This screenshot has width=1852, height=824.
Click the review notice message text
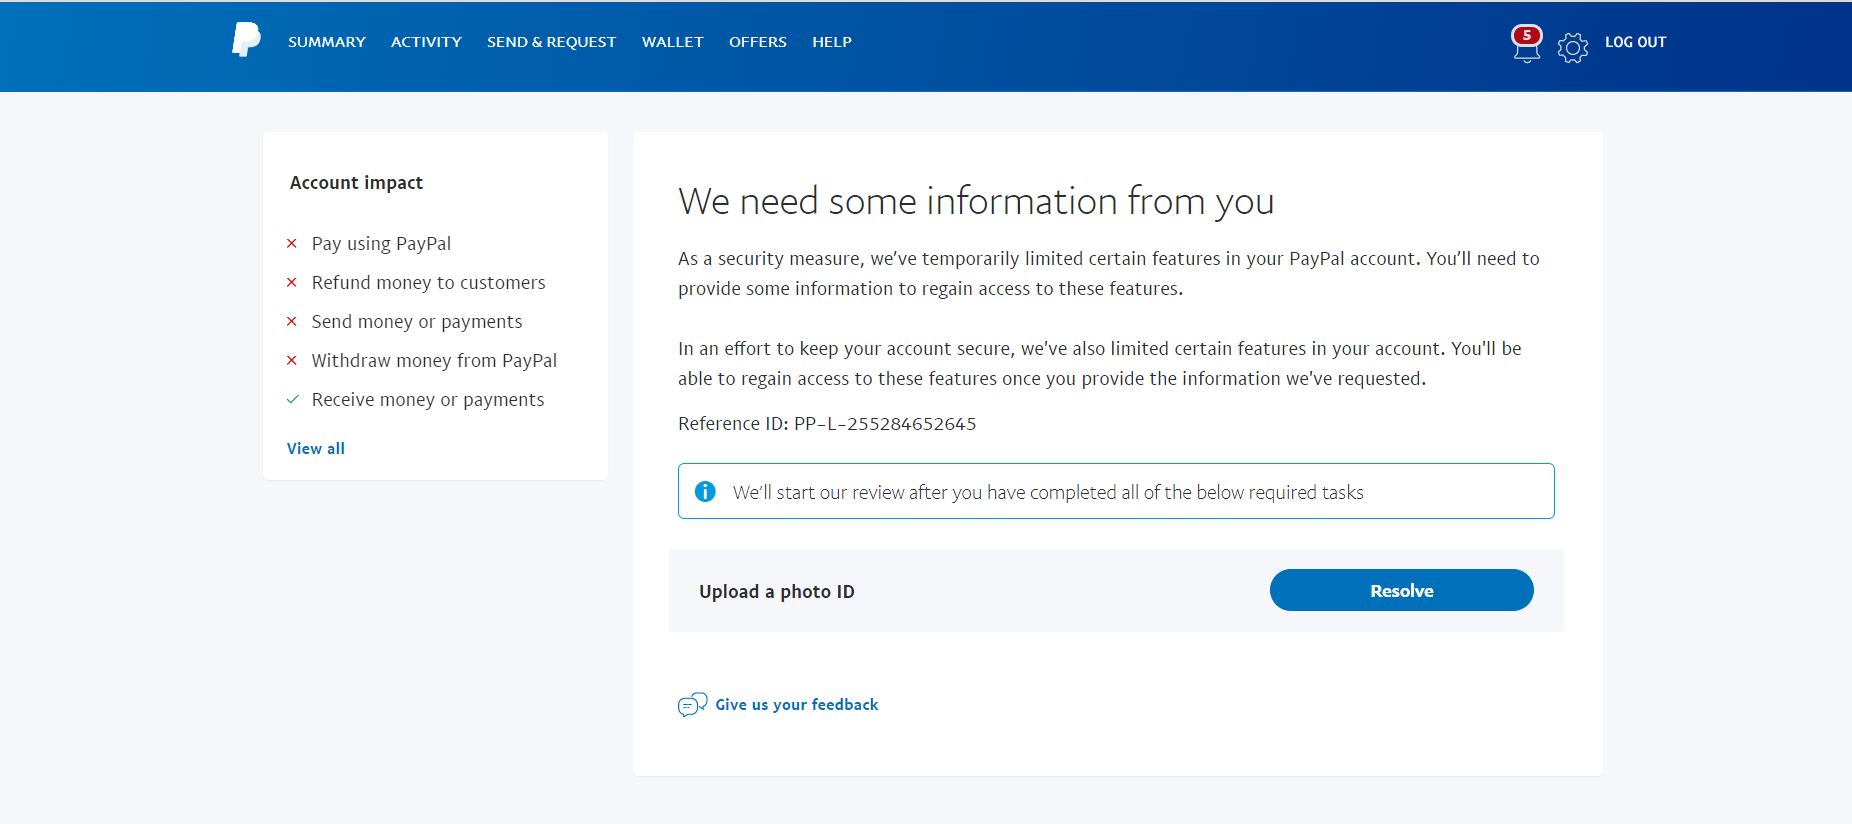(x=1048, y=492)
